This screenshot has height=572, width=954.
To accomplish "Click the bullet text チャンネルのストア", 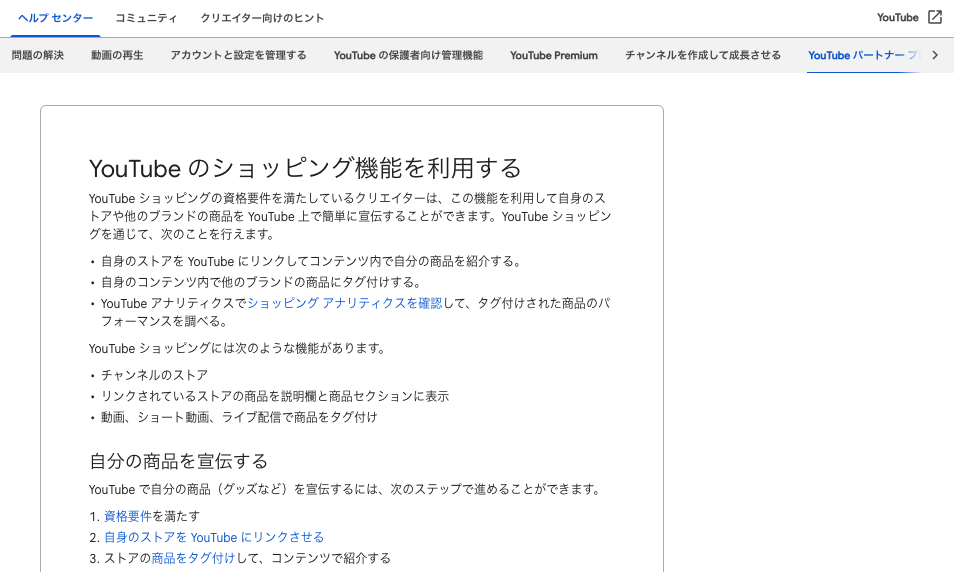I will (x=155, y=375).
